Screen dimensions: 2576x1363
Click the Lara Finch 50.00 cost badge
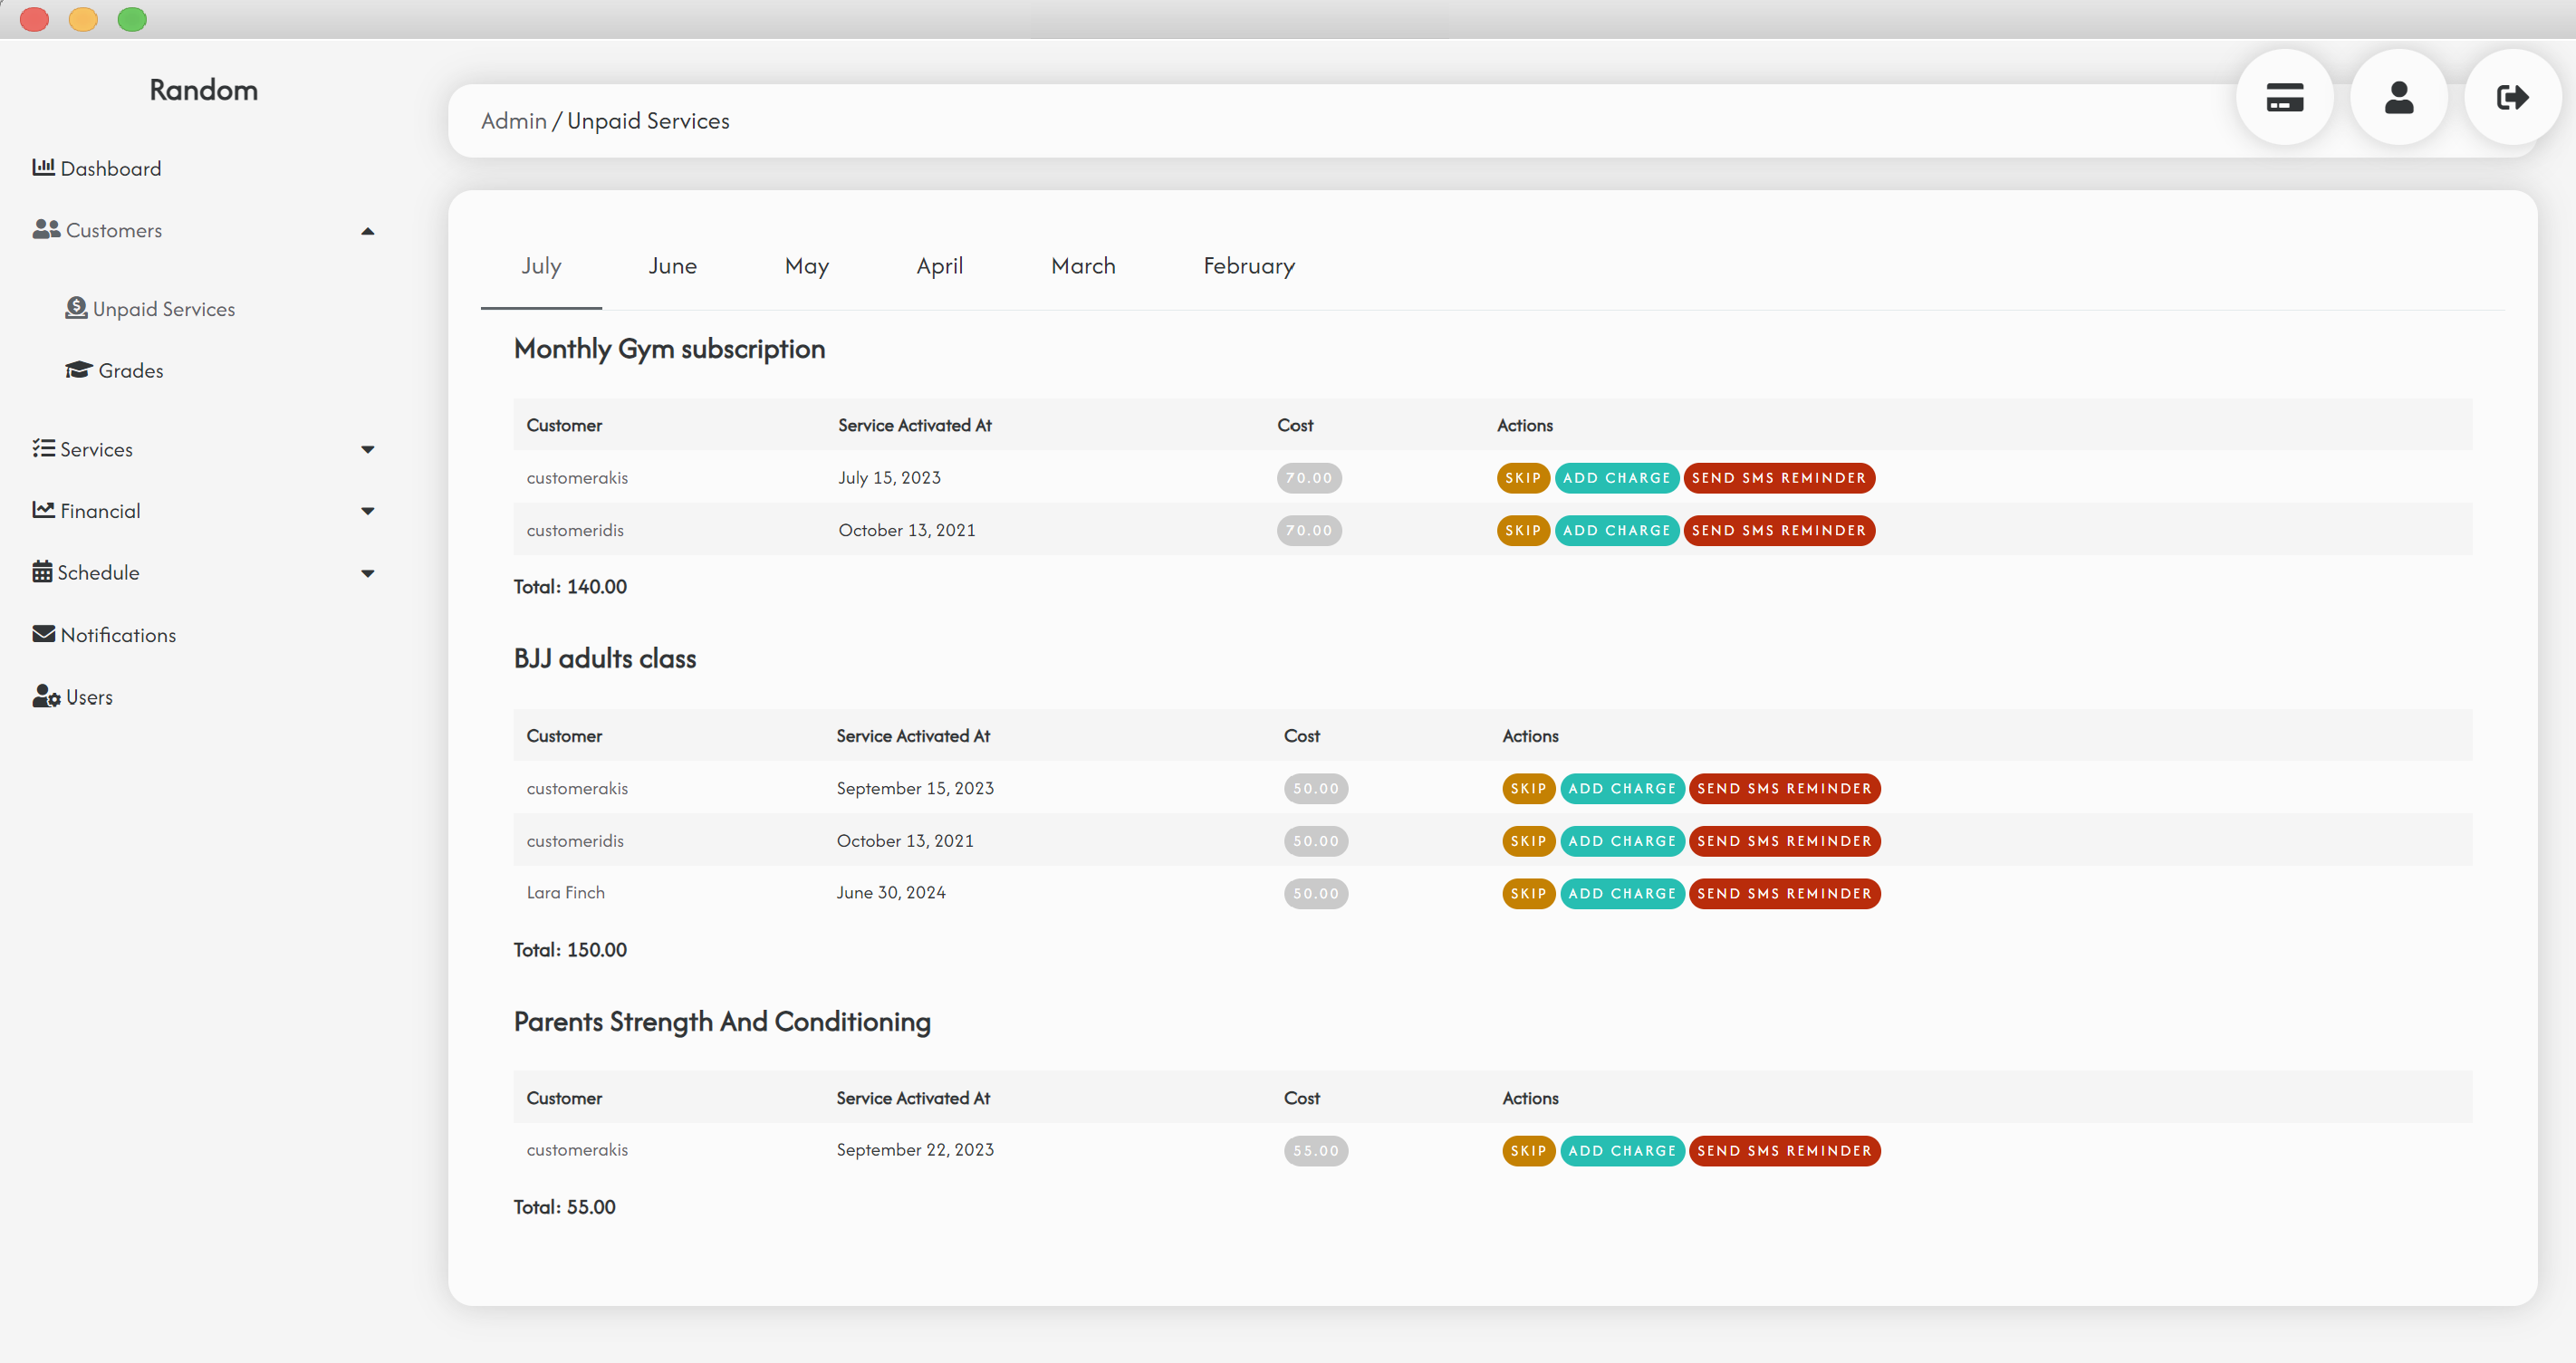[1316, 893]
